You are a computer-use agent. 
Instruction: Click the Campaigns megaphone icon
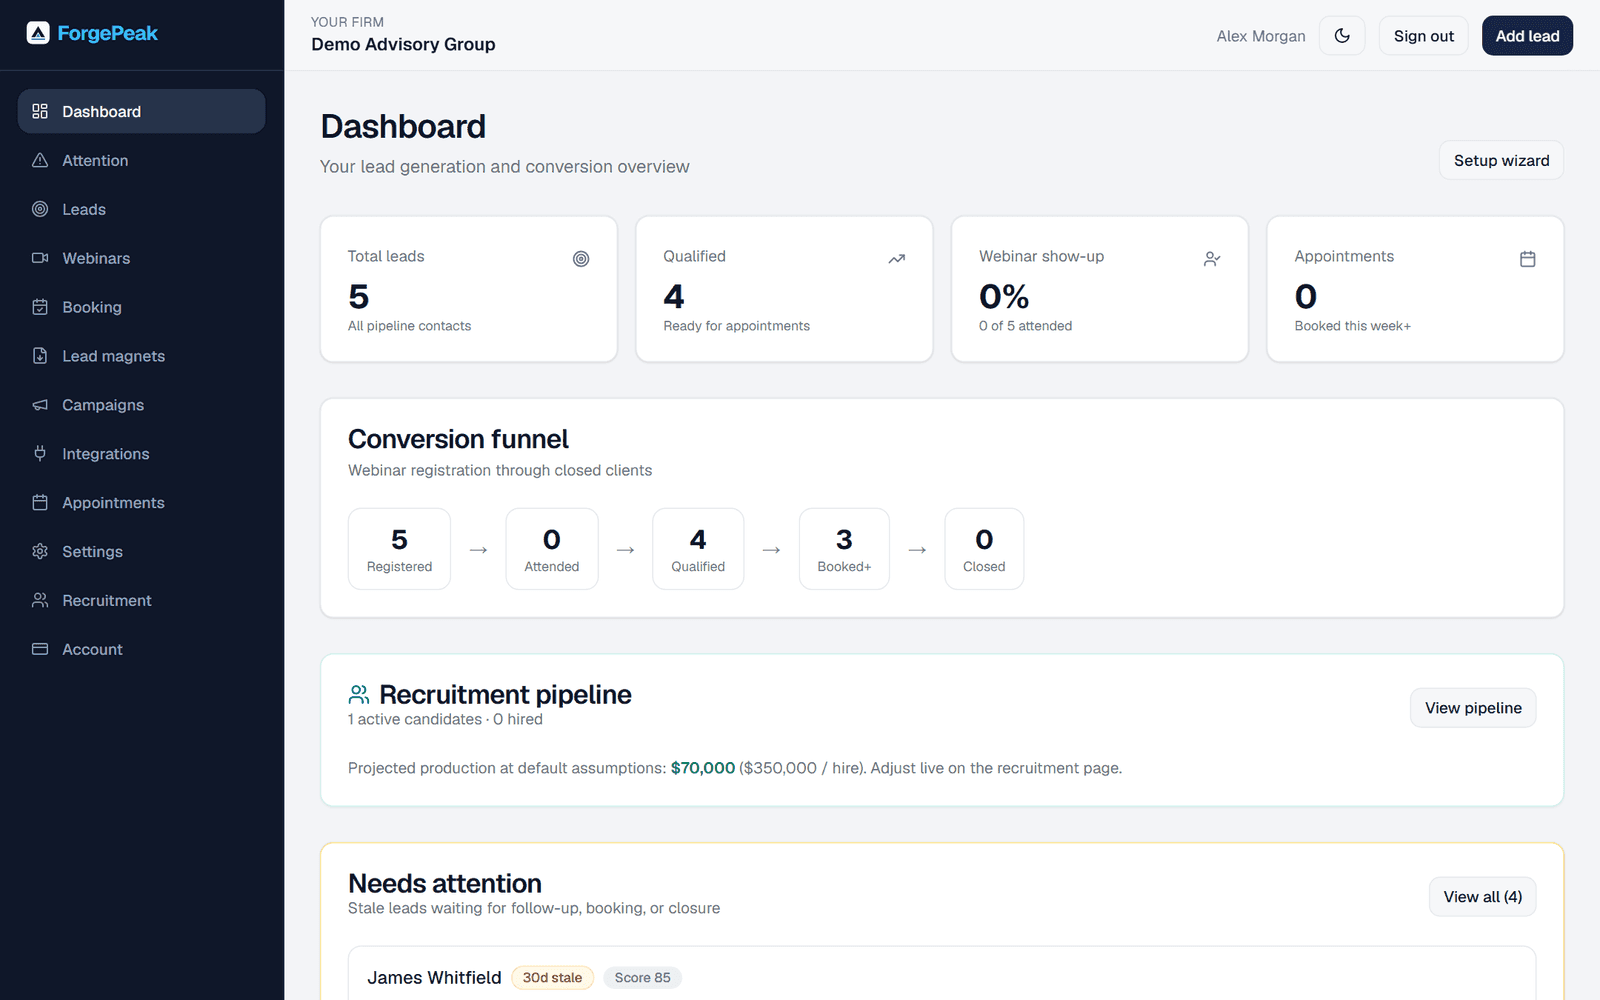(40, 405)
